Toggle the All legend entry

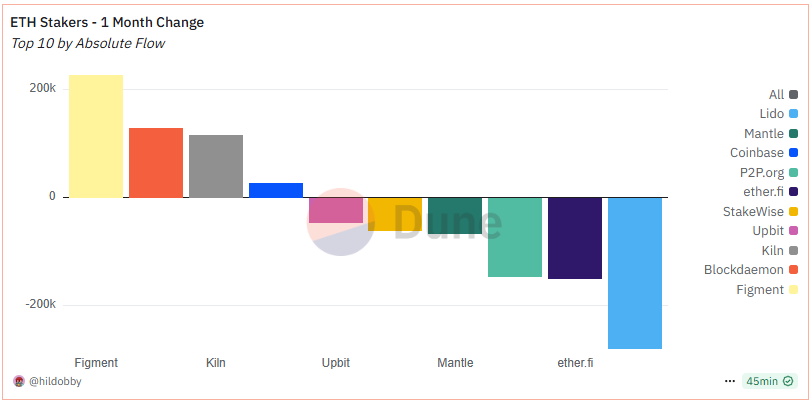(x=783, y=95)
